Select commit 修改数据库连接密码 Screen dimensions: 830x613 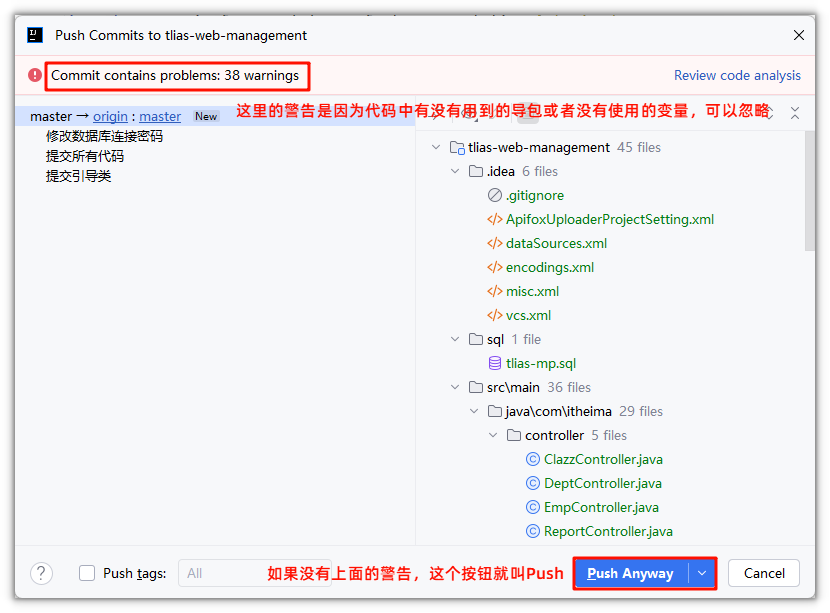coord(104,136)
